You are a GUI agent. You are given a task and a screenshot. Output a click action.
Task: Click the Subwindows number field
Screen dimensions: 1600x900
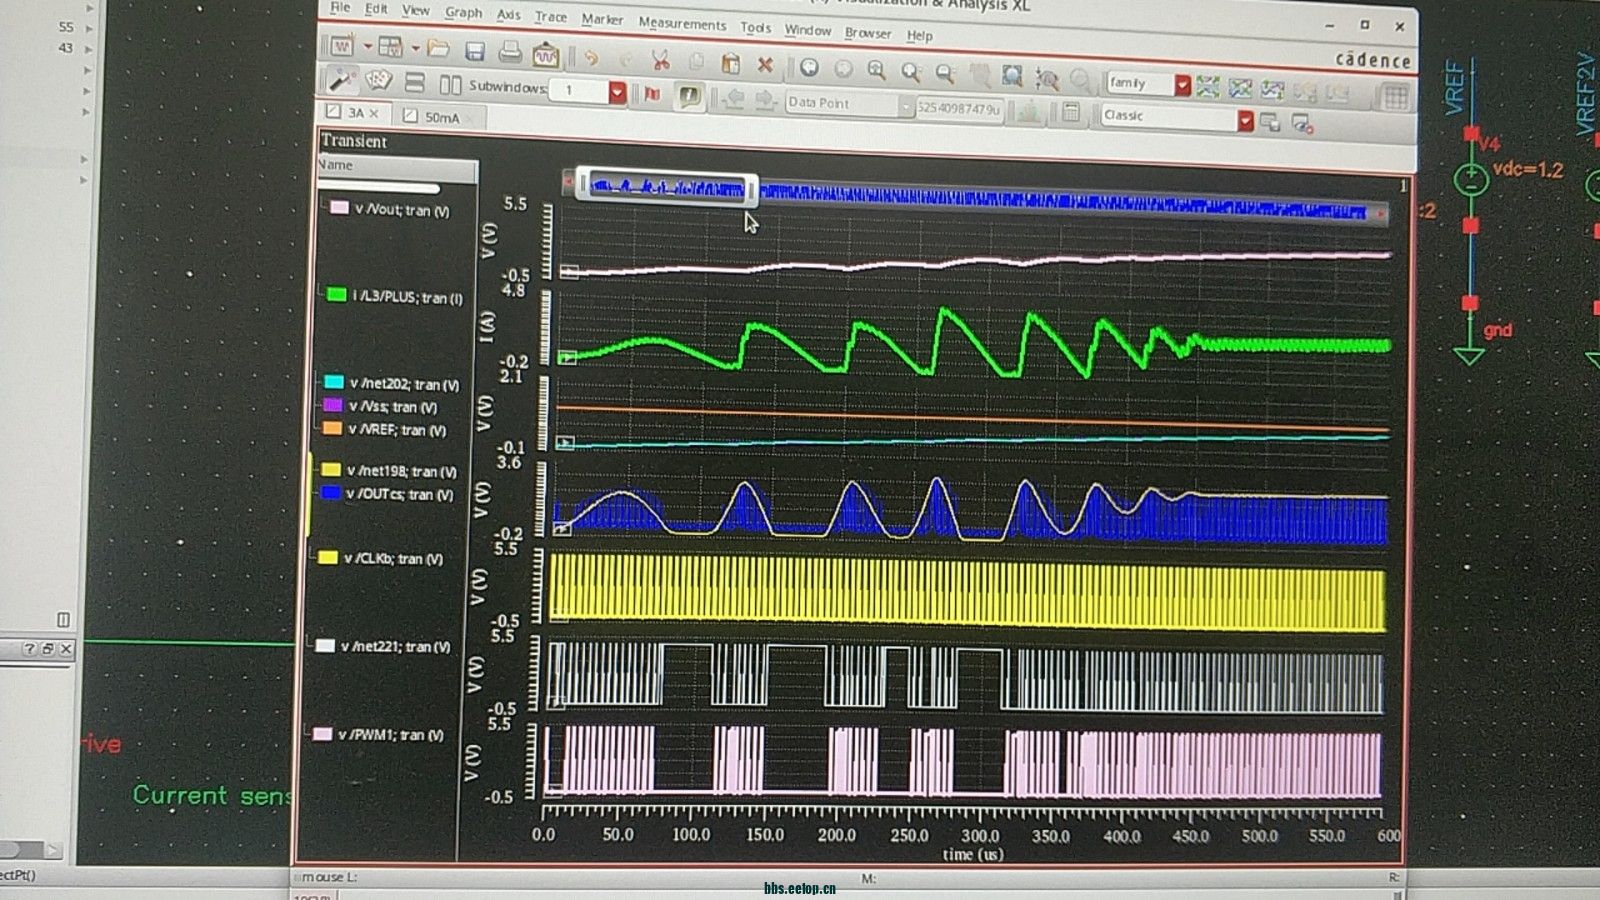[x=580, y=91]
